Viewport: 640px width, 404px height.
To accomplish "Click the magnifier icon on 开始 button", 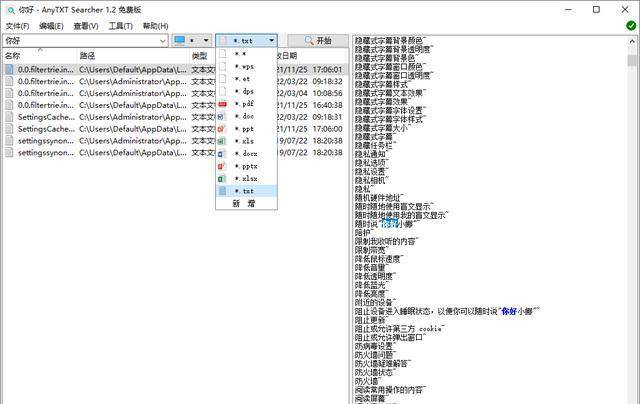I will tap(309, 40).
